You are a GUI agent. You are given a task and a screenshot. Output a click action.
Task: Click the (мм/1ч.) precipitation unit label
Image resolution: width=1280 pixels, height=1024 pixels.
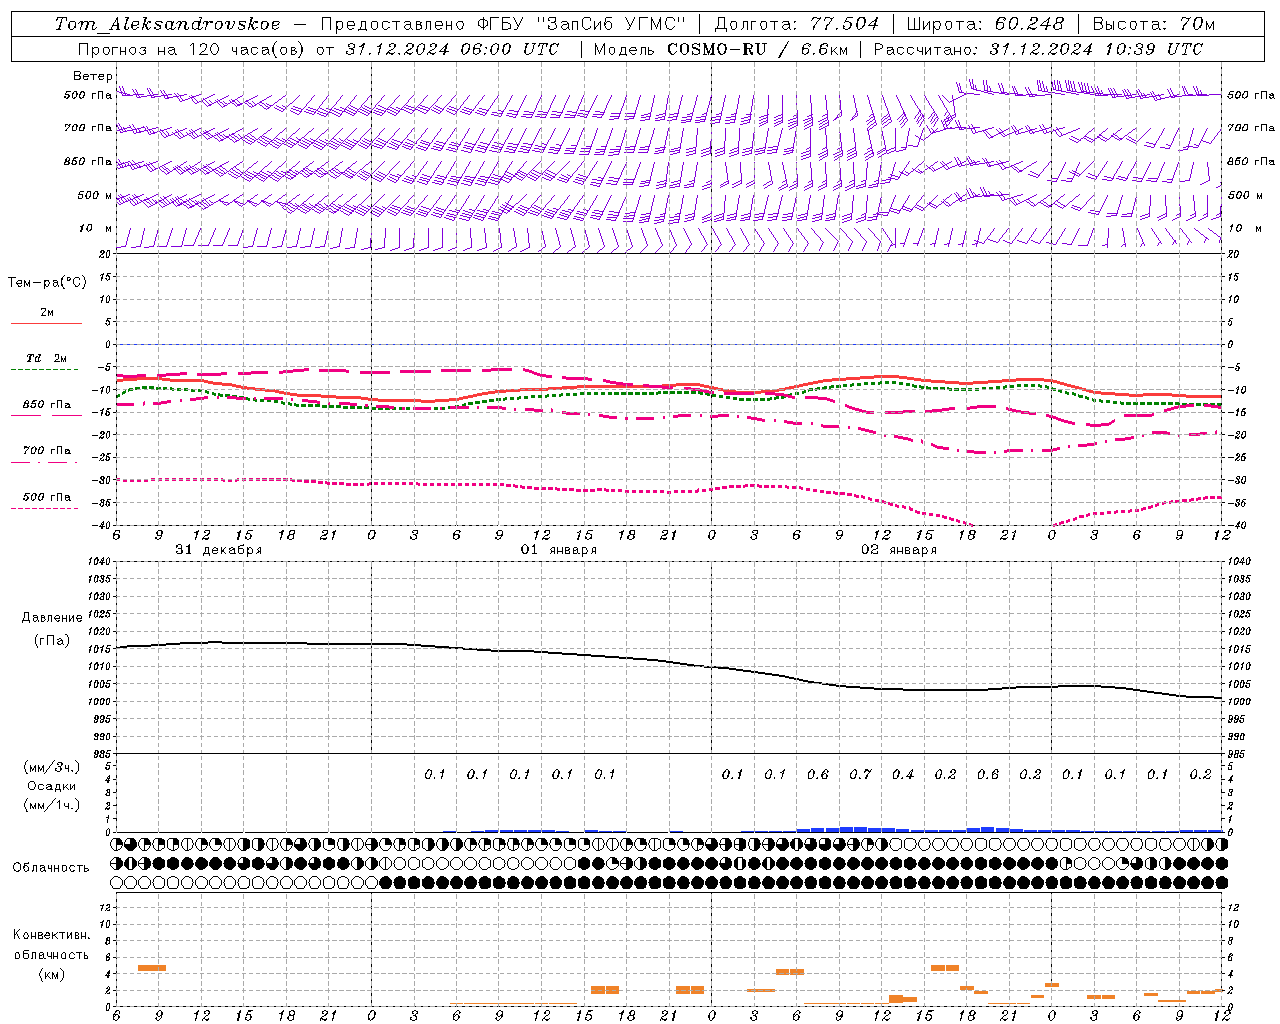pos(51,805)
